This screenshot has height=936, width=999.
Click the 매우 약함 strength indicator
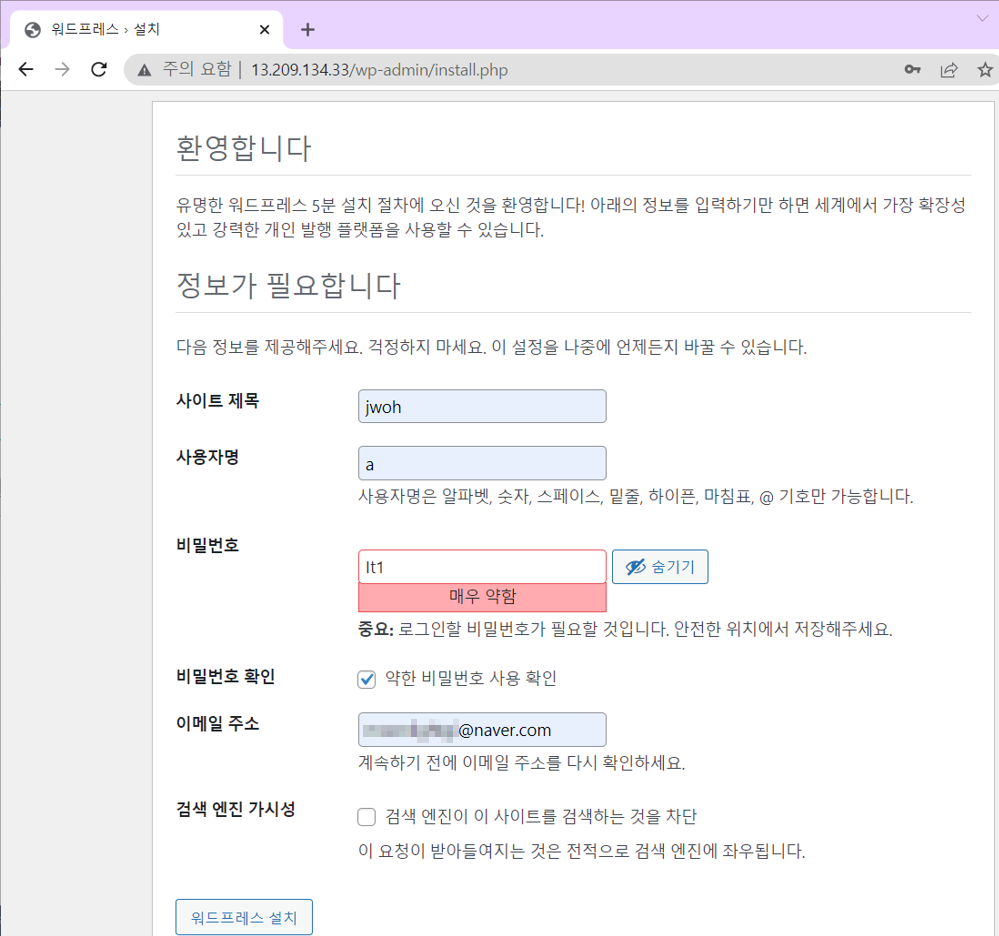tap(482, 597)
